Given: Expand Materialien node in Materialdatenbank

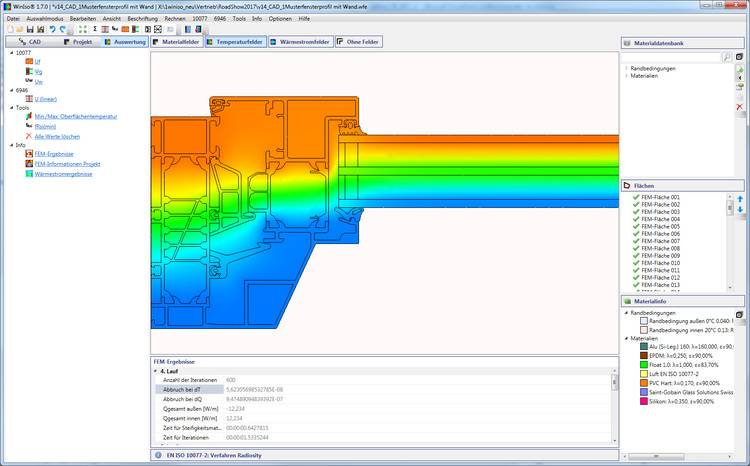Looking at the screenshot, I should click(x=626, y=77).
